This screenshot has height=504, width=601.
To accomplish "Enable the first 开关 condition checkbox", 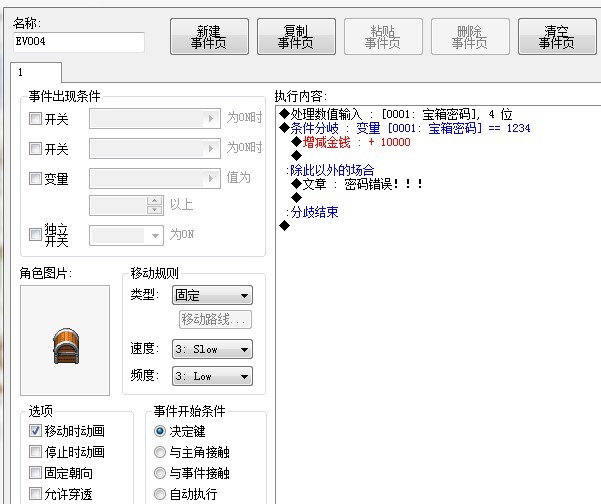I will 35,118.
